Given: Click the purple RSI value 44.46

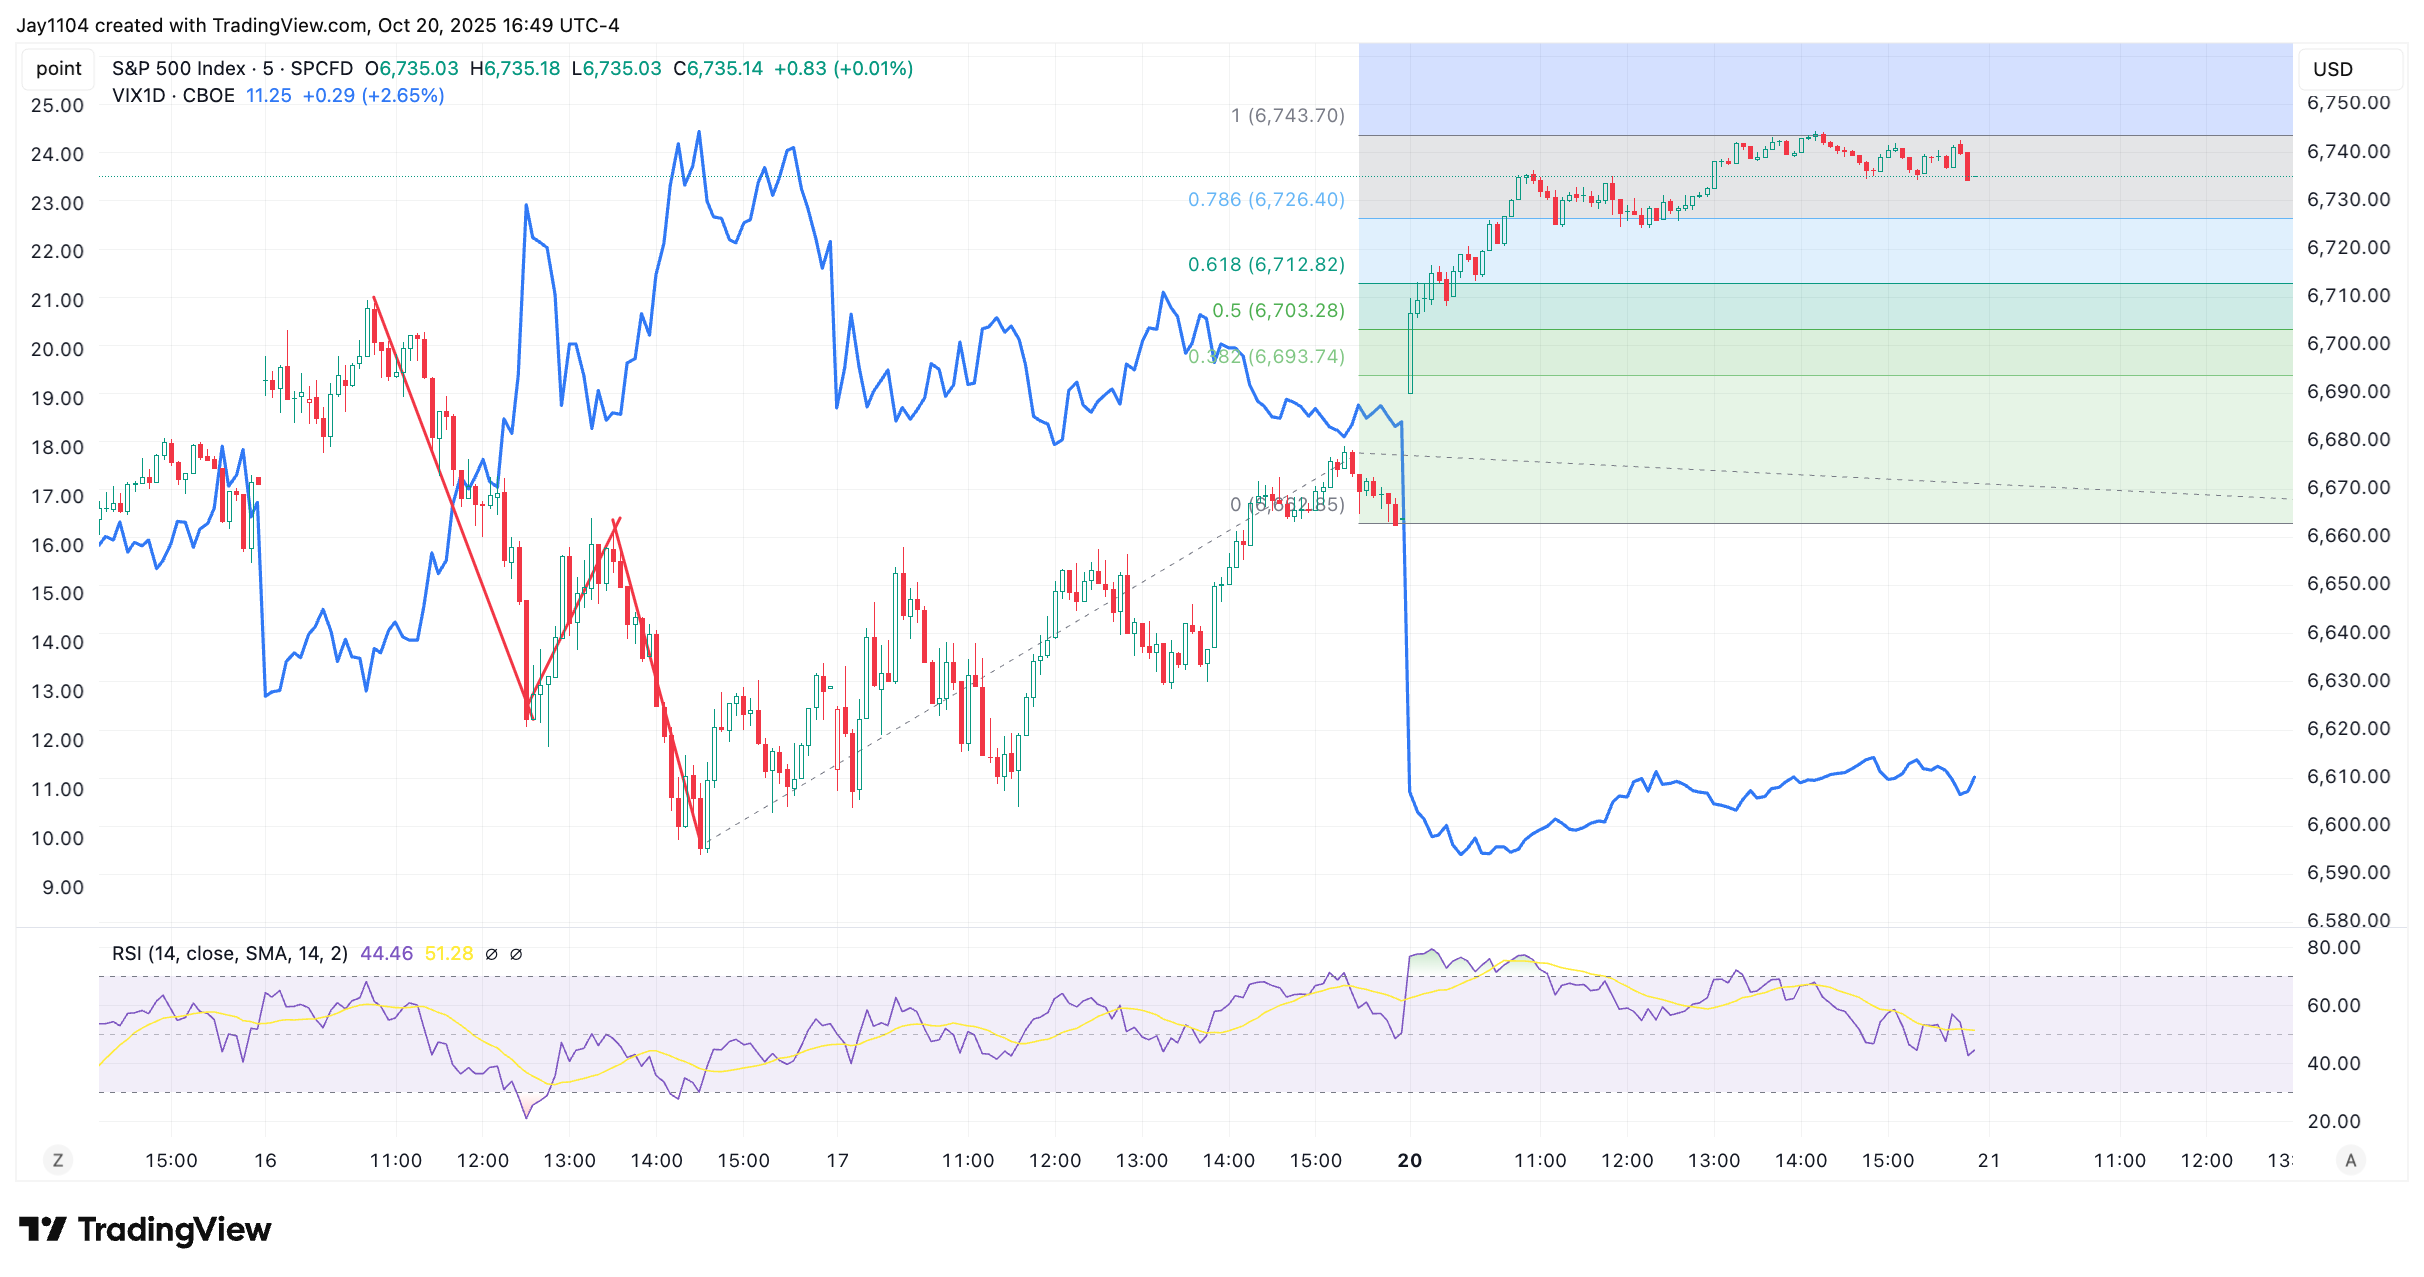Looking at the screenshot, I should 386,953.
